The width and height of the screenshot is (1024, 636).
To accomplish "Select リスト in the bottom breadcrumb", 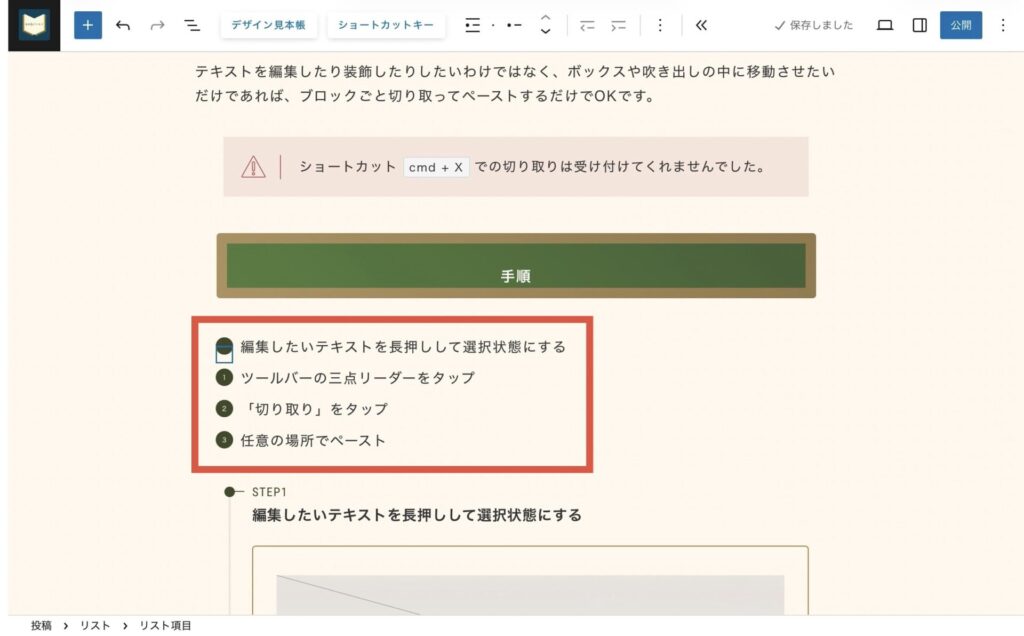I will [x=95, y=625].
